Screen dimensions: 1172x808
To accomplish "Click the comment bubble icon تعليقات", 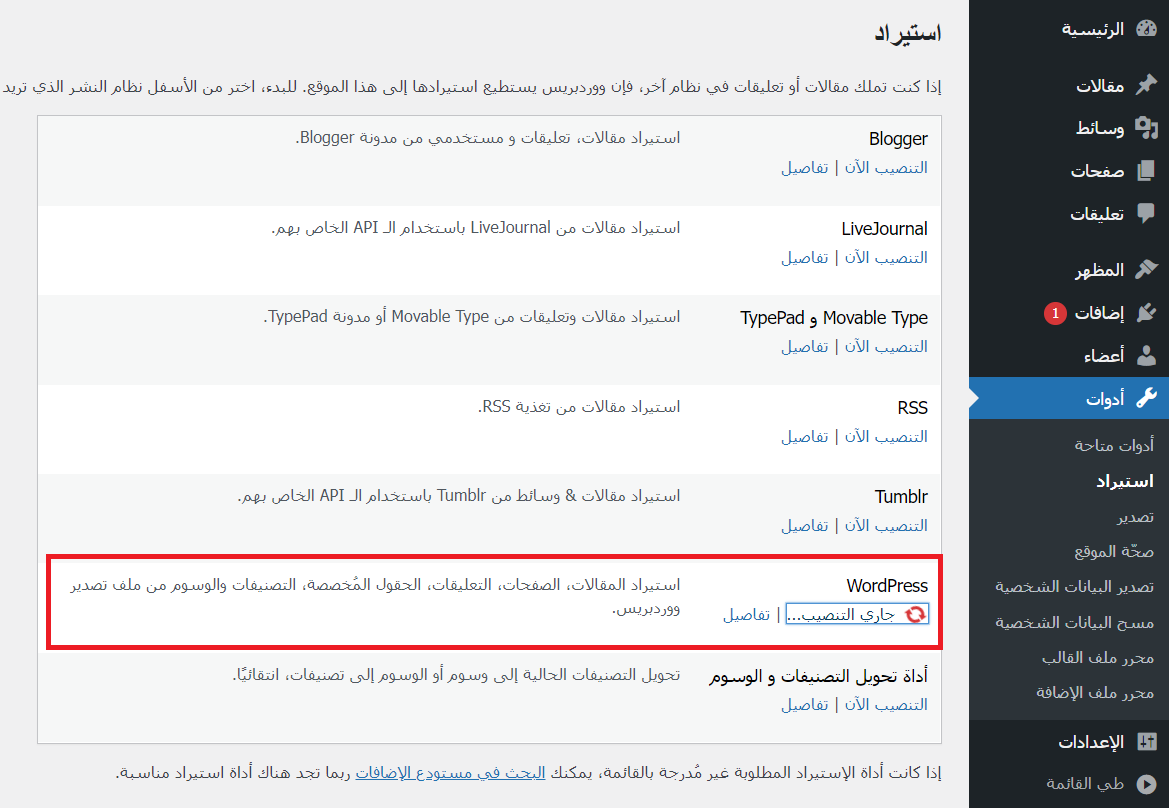I will click(x=1146, y=214).
